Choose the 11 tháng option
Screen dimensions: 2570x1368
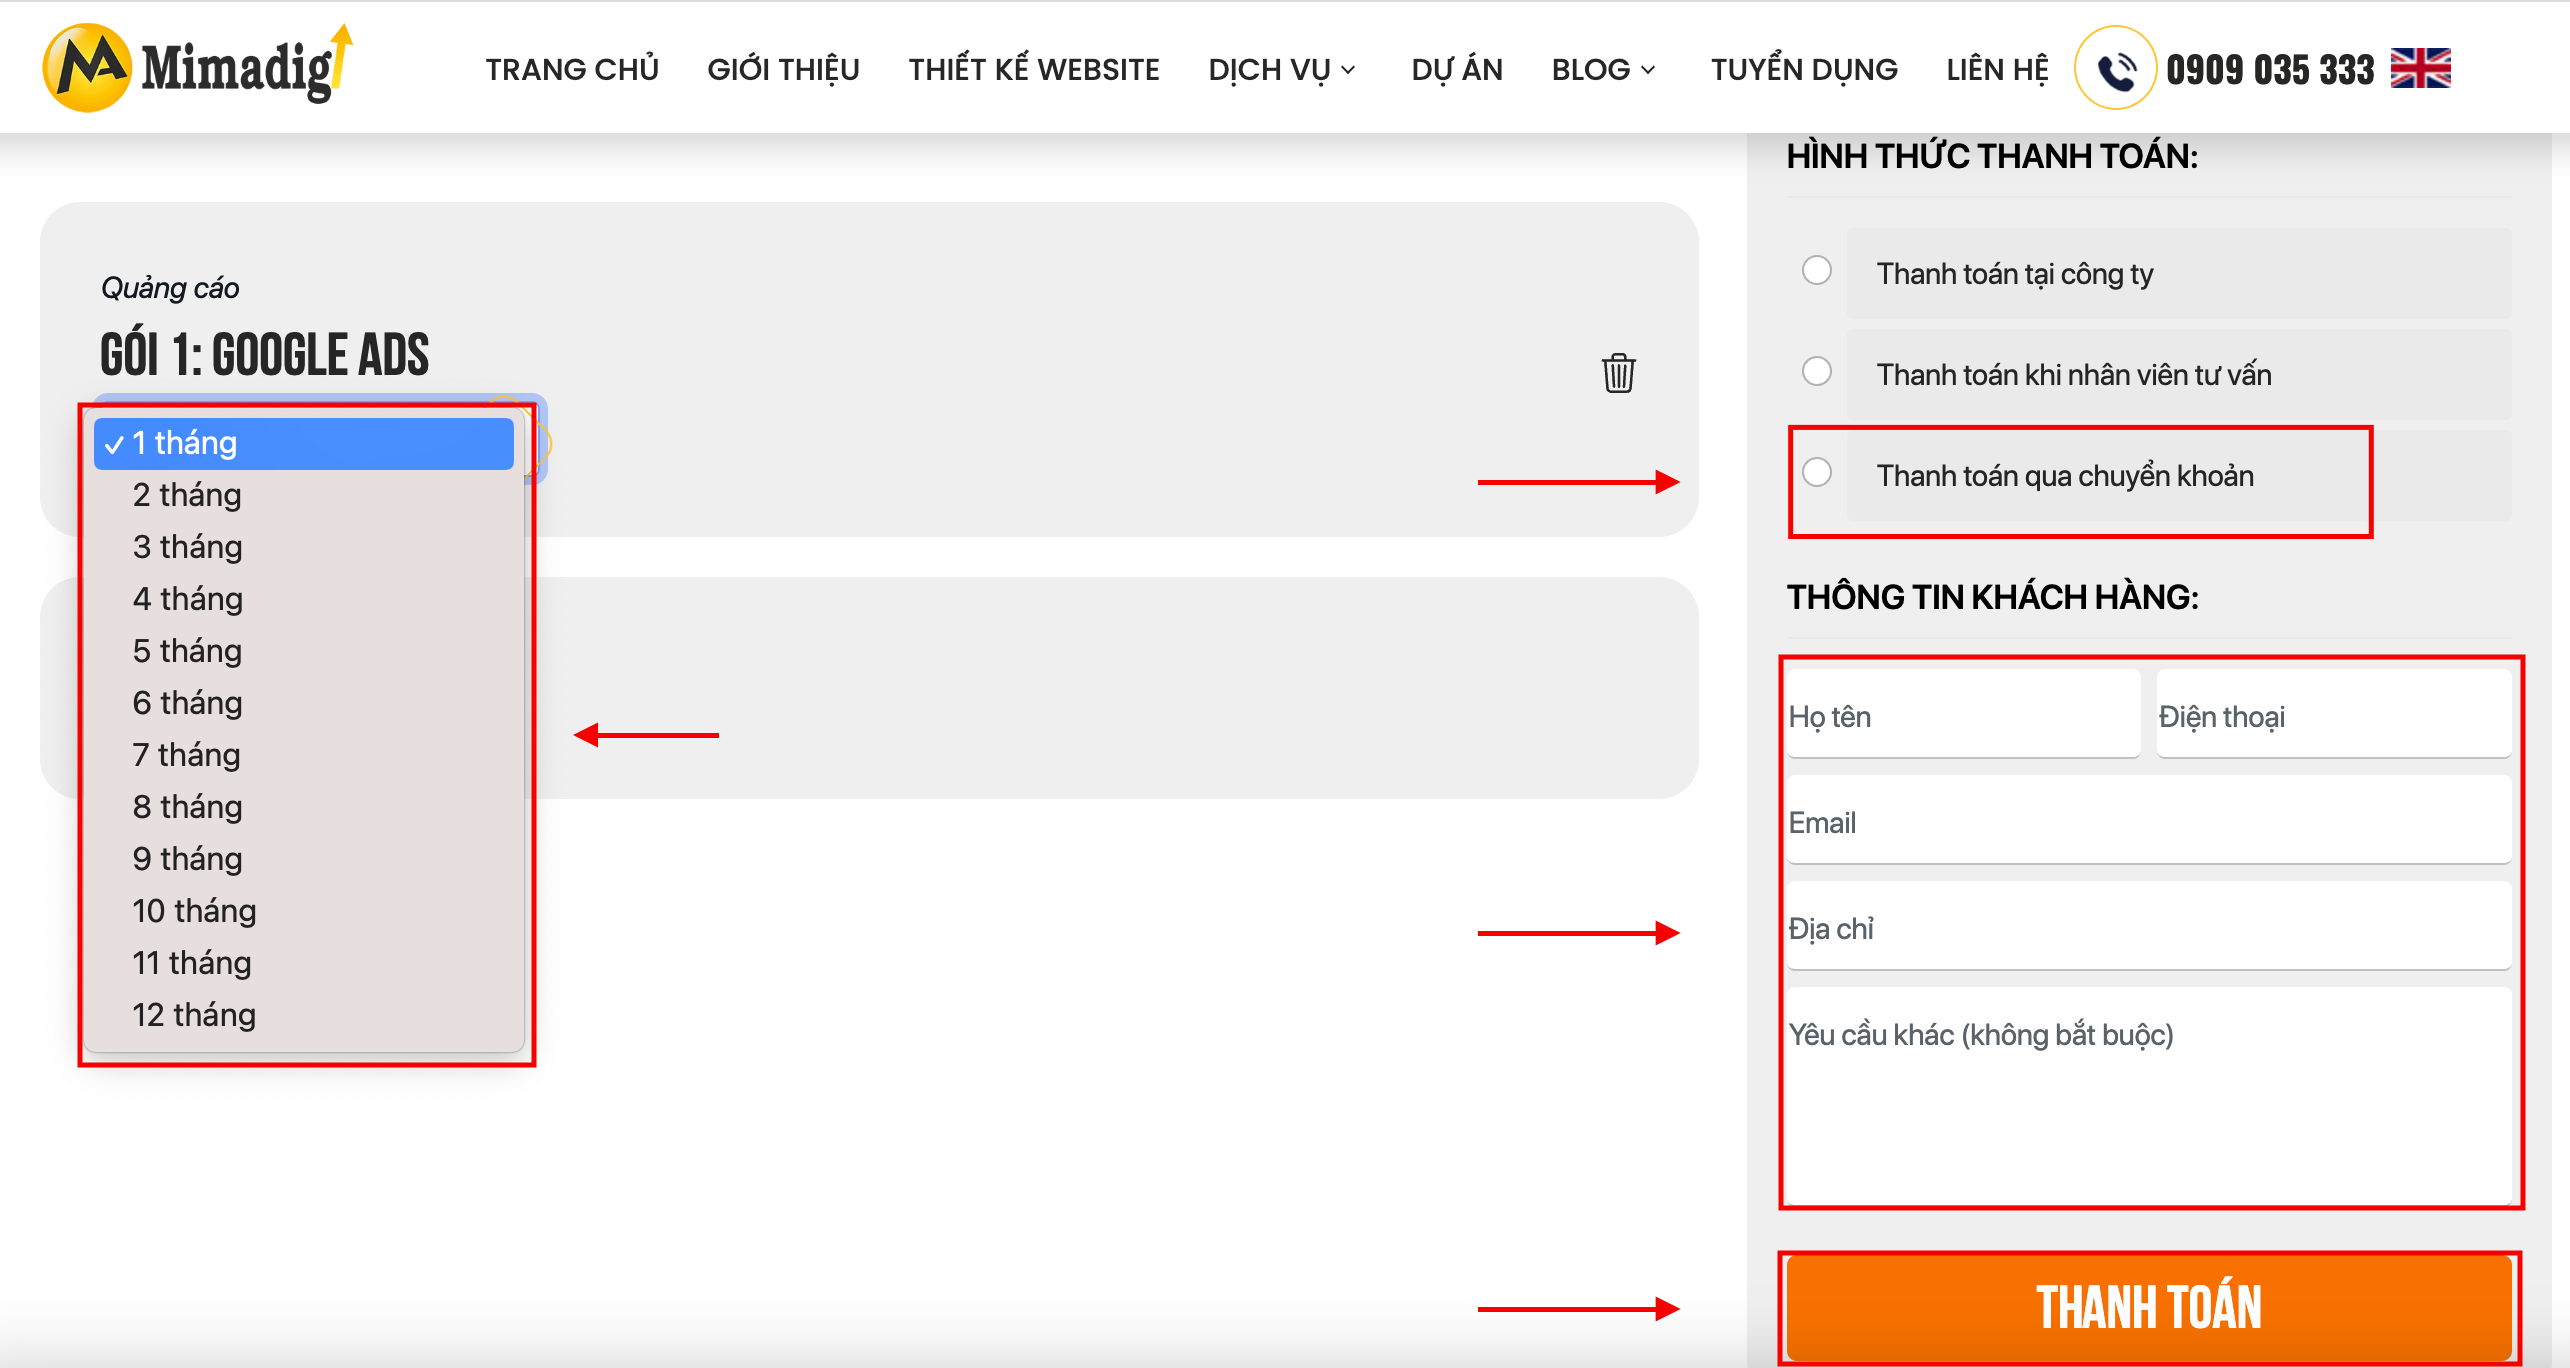[x=304, y=963]
